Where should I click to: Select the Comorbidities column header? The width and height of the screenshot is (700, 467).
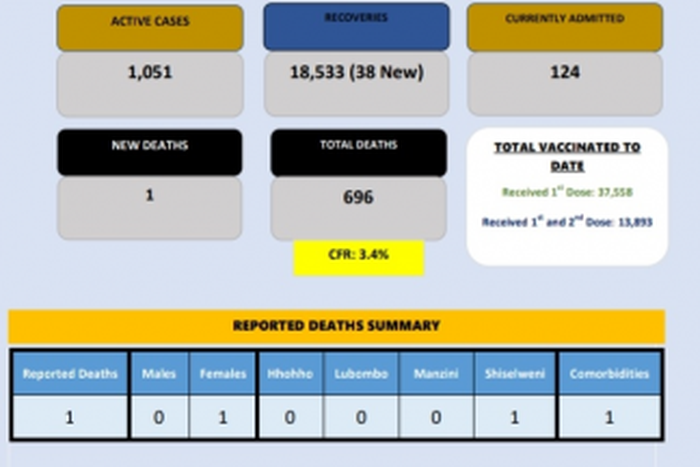coord(609,374)
